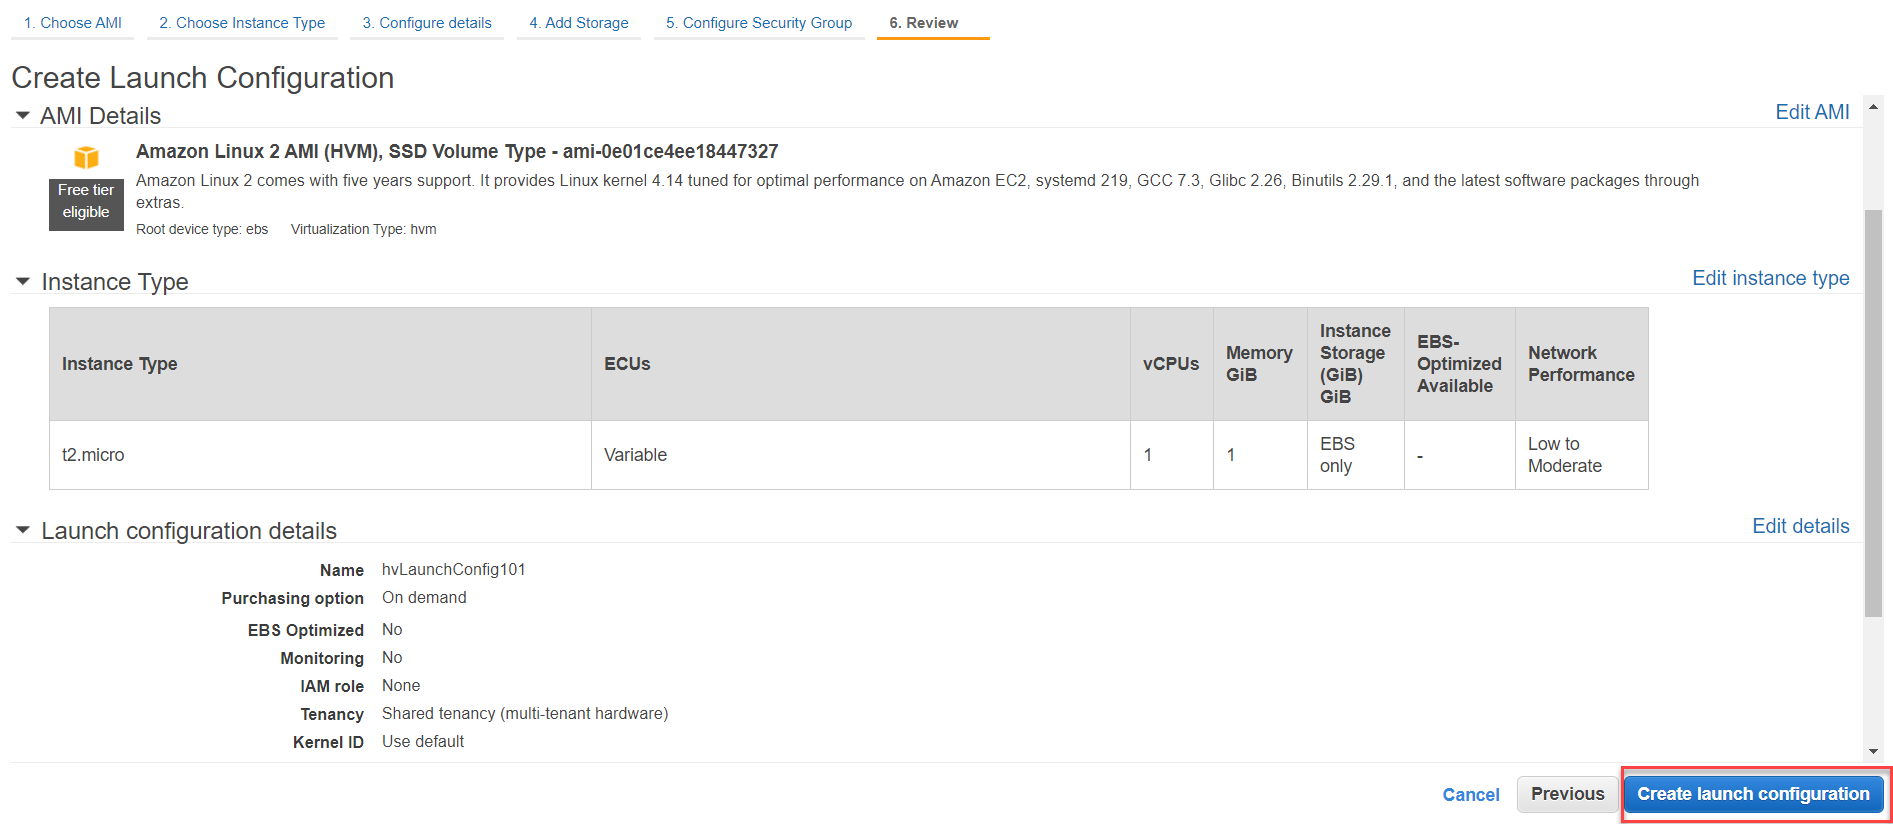Click the Free tier eligible badge
This screenshot has width=1893, height=824.
[86, 204]
